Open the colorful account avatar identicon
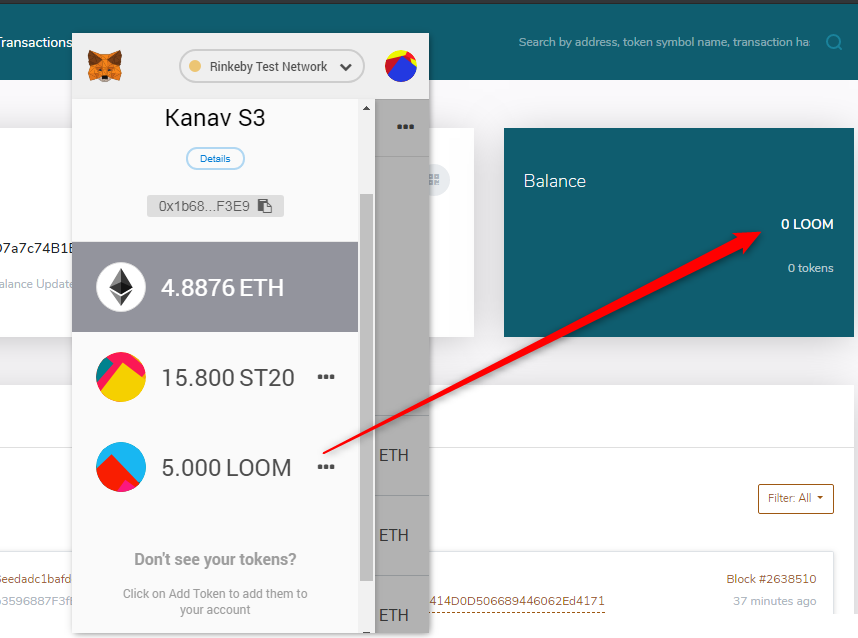The height and width of the screenshot is (638, 858). (x=400, y=66)
